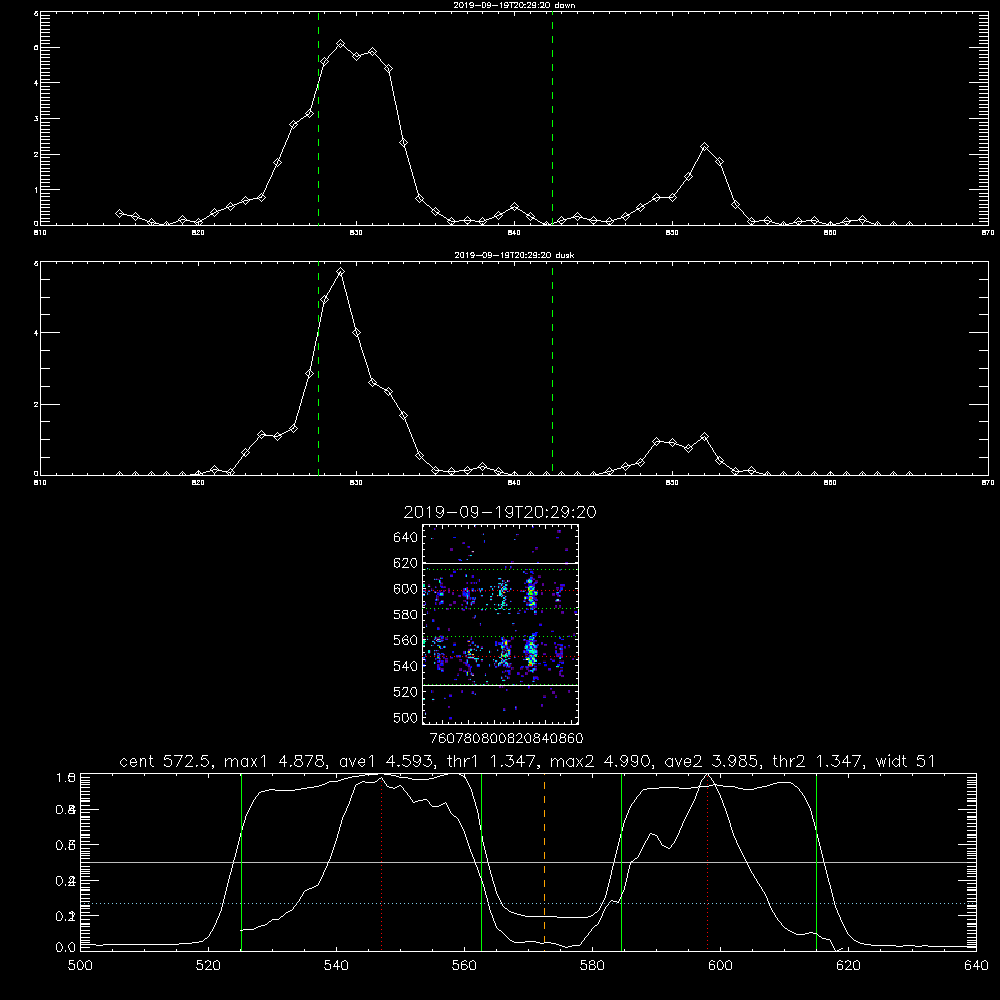Select the 'max2 4.990' readout
The width and height of the screenshot is (1000, 1000).
(601, 761)
